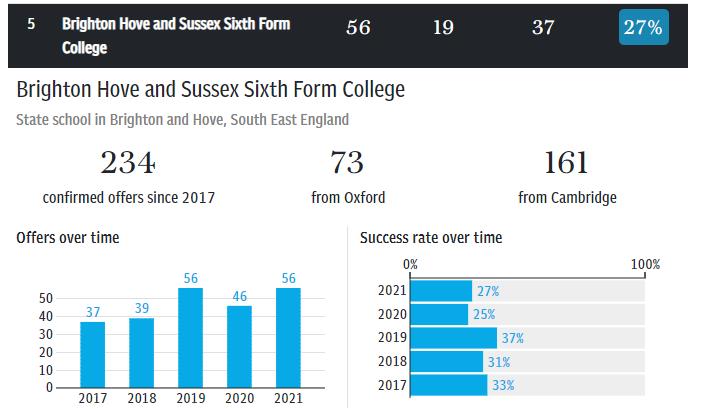Click the 2018 success rate bar at 31%
The height and width of the screenshot is (409, 712).
[x=446, y=362]
